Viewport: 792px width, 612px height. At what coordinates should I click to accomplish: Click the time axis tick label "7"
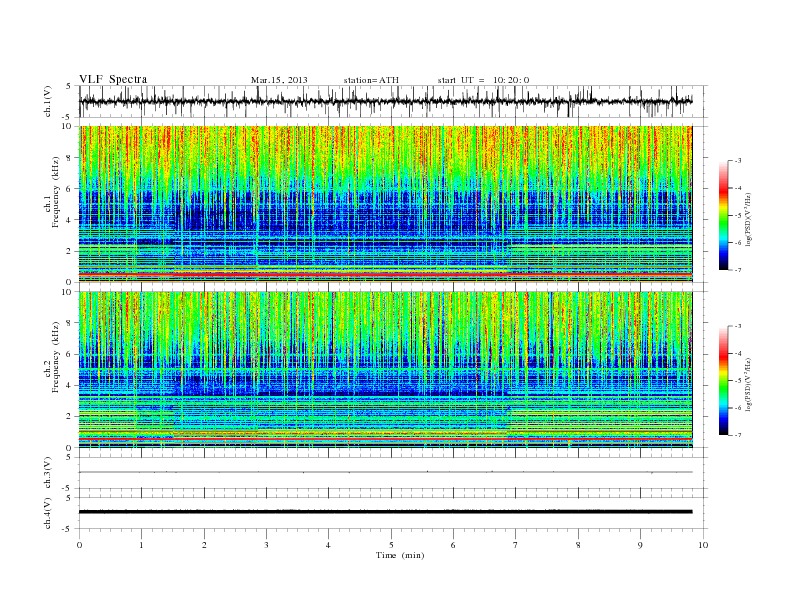point(516,545)
